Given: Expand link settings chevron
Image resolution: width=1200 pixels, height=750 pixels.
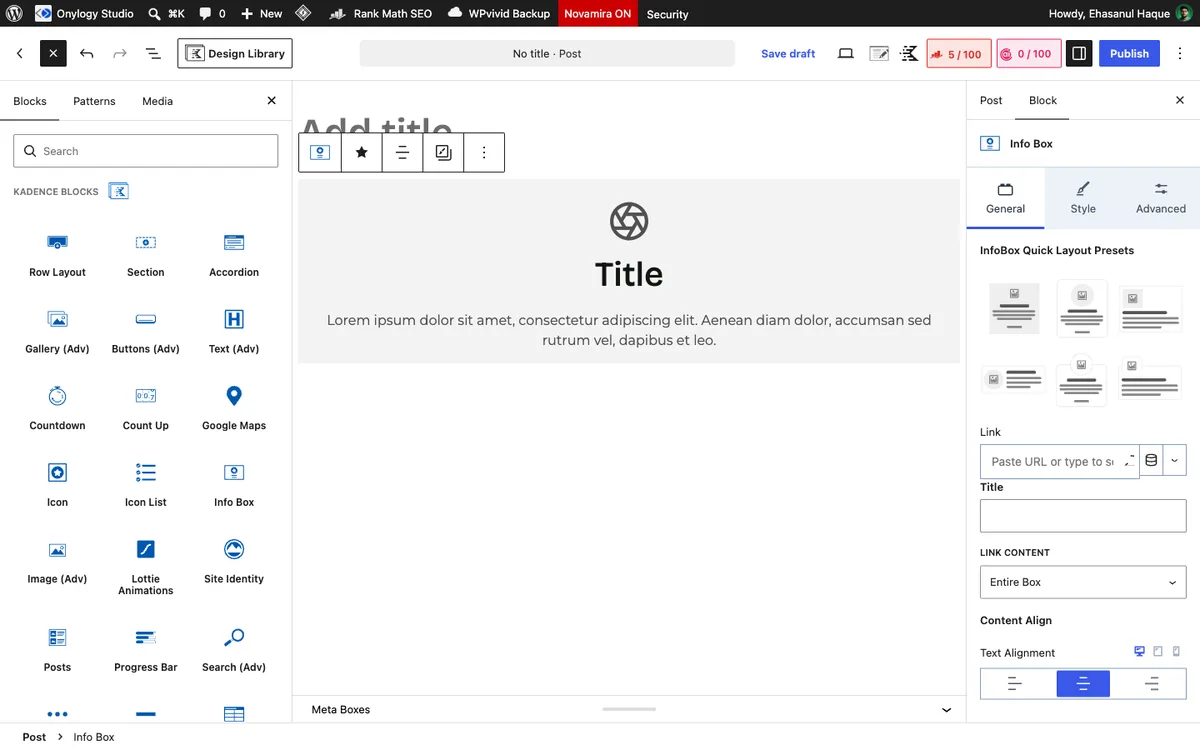Looking at the screenshot, I should (x=1175, y=460).
